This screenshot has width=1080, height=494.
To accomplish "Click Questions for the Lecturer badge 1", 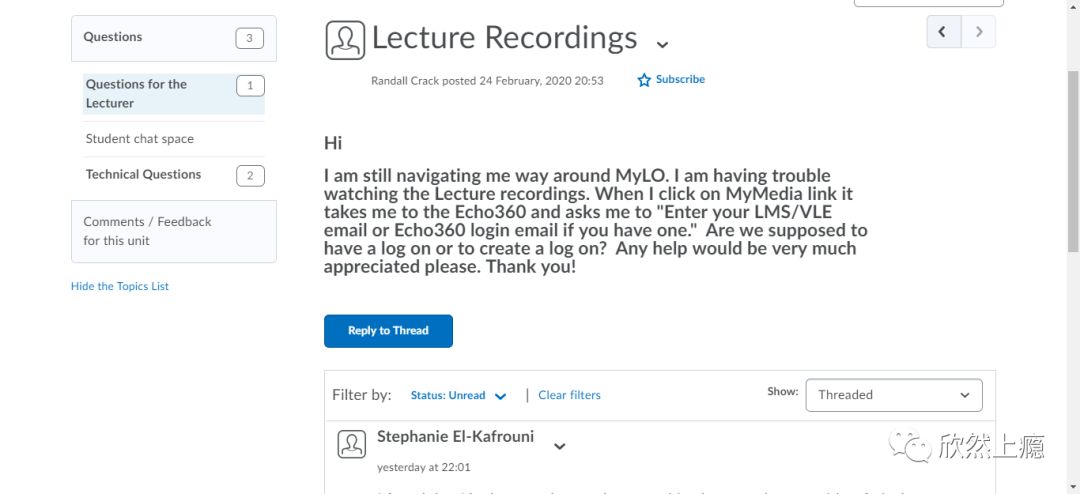I will click(x=250, y=86).
